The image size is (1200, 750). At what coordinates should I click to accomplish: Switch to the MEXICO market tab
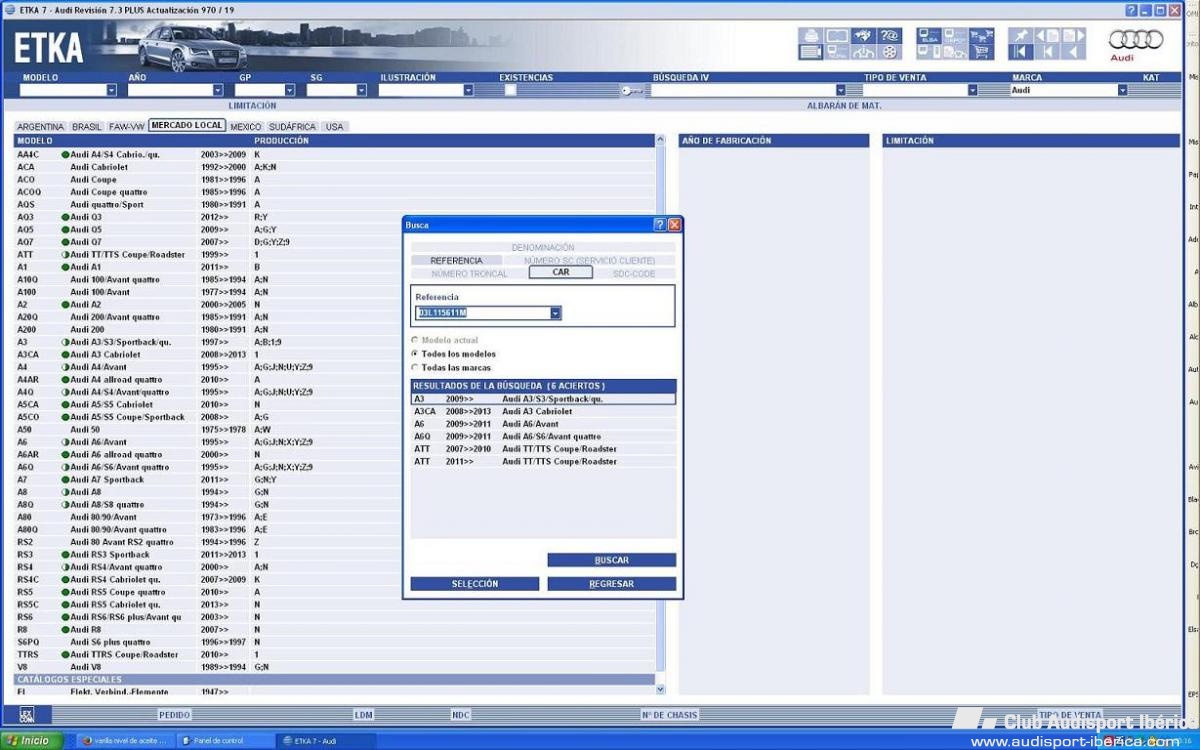tap(246, 127)
